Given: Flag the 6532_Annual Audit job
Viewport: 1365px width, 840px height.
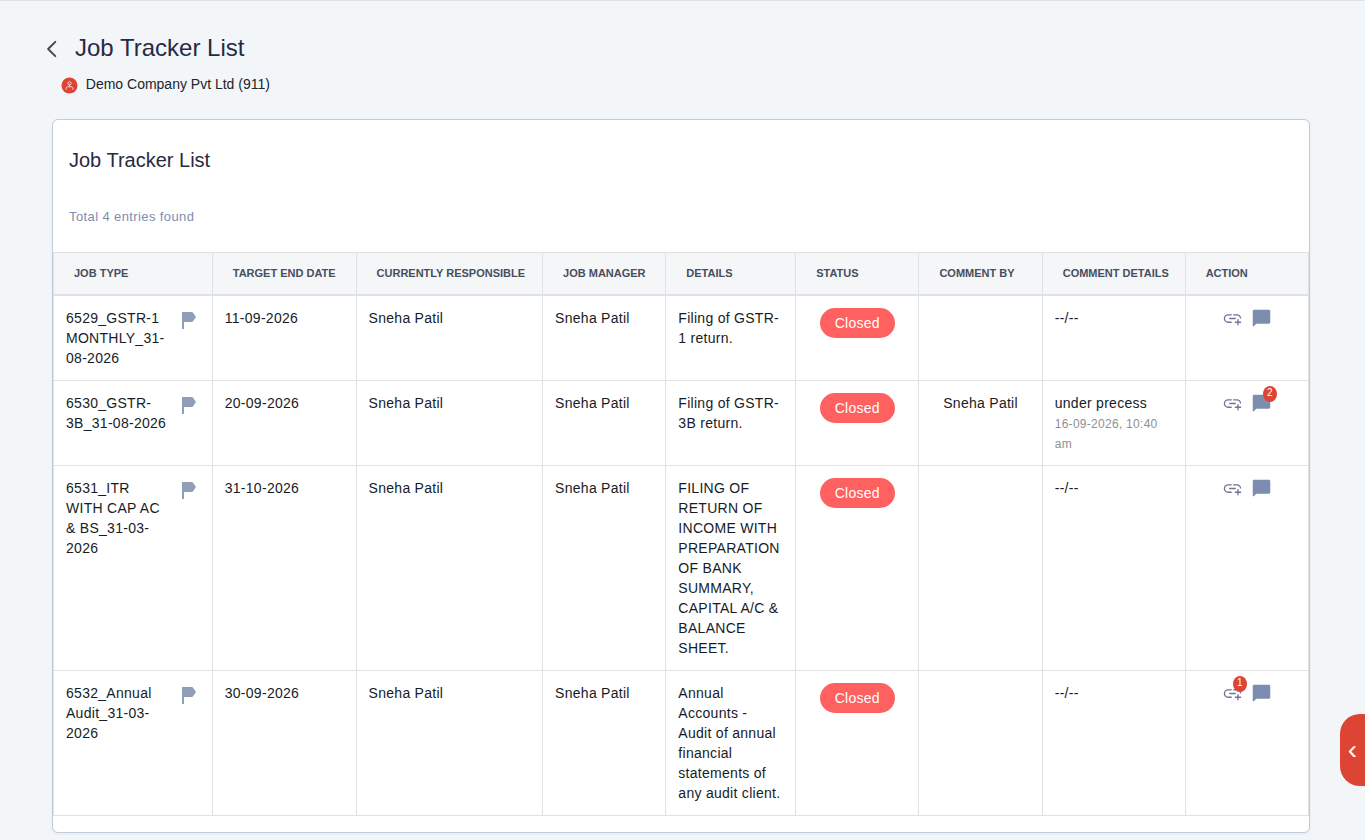Looking at the screenshot, I should click(188, 695).
